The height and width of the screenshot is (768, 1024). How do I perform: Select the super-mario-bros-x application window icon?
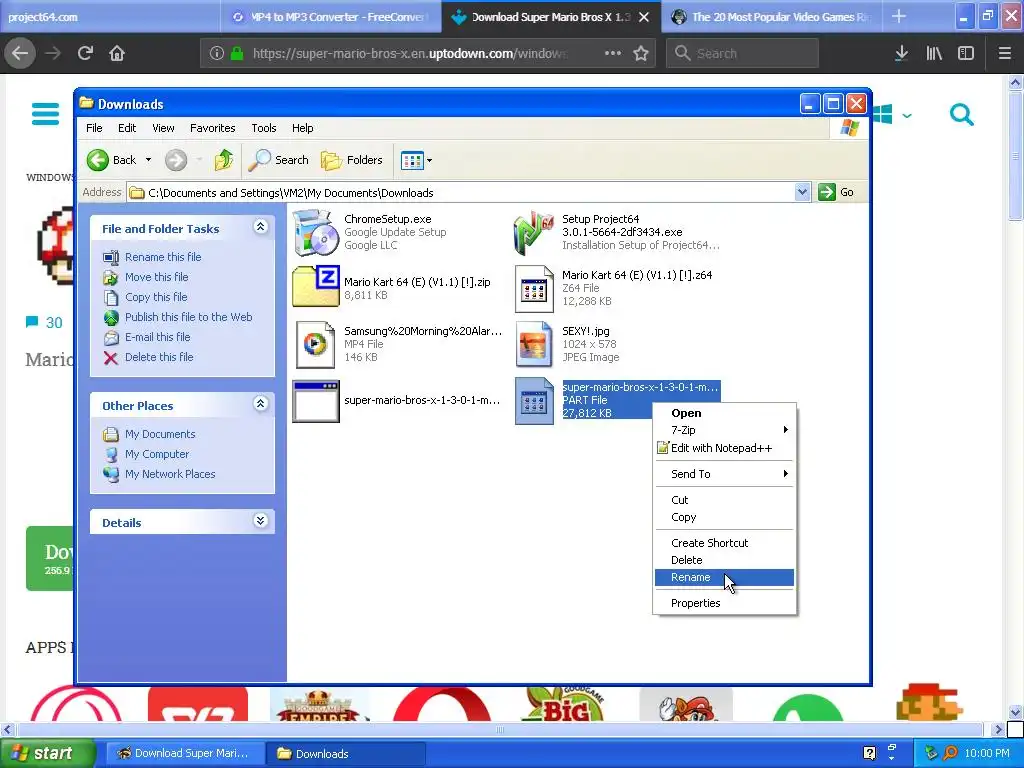coord(315,402)
